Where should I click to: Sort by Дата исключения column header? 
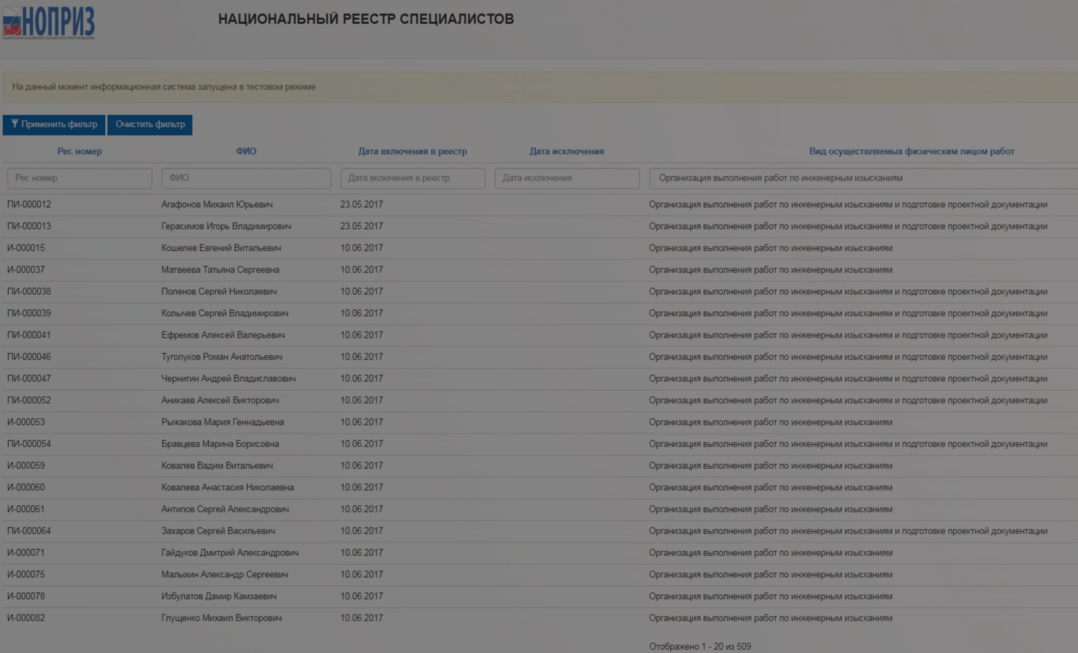click(x=566, y=152)
